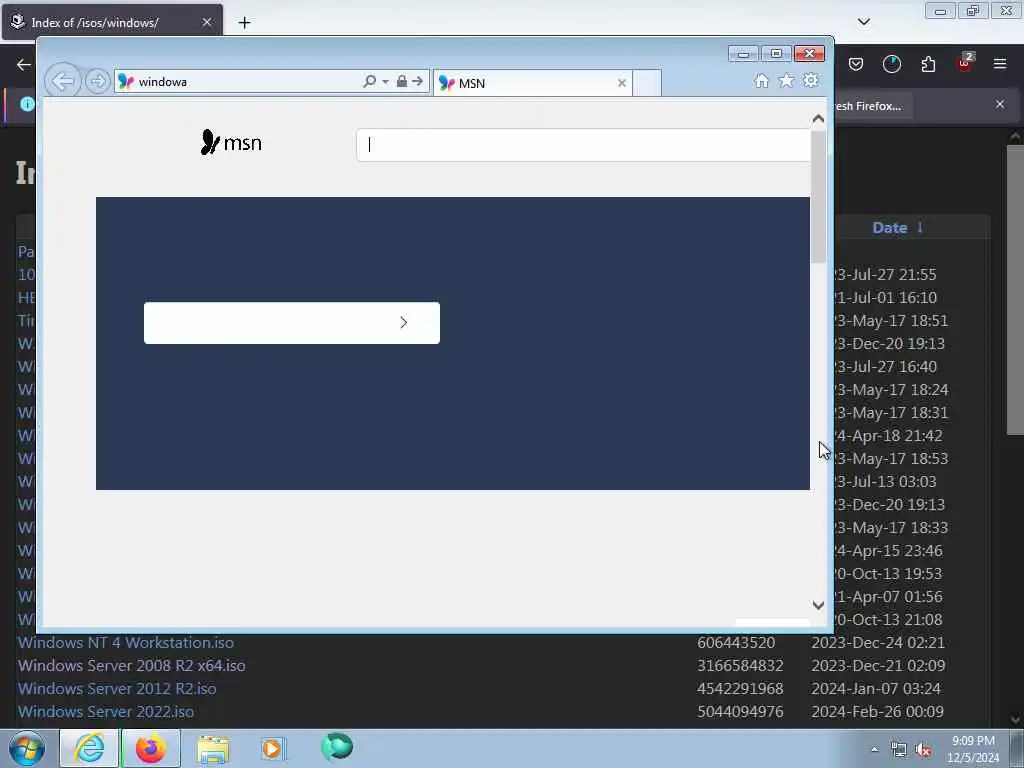Click the security lock icon in IE address bar

[x=402, y=81]
